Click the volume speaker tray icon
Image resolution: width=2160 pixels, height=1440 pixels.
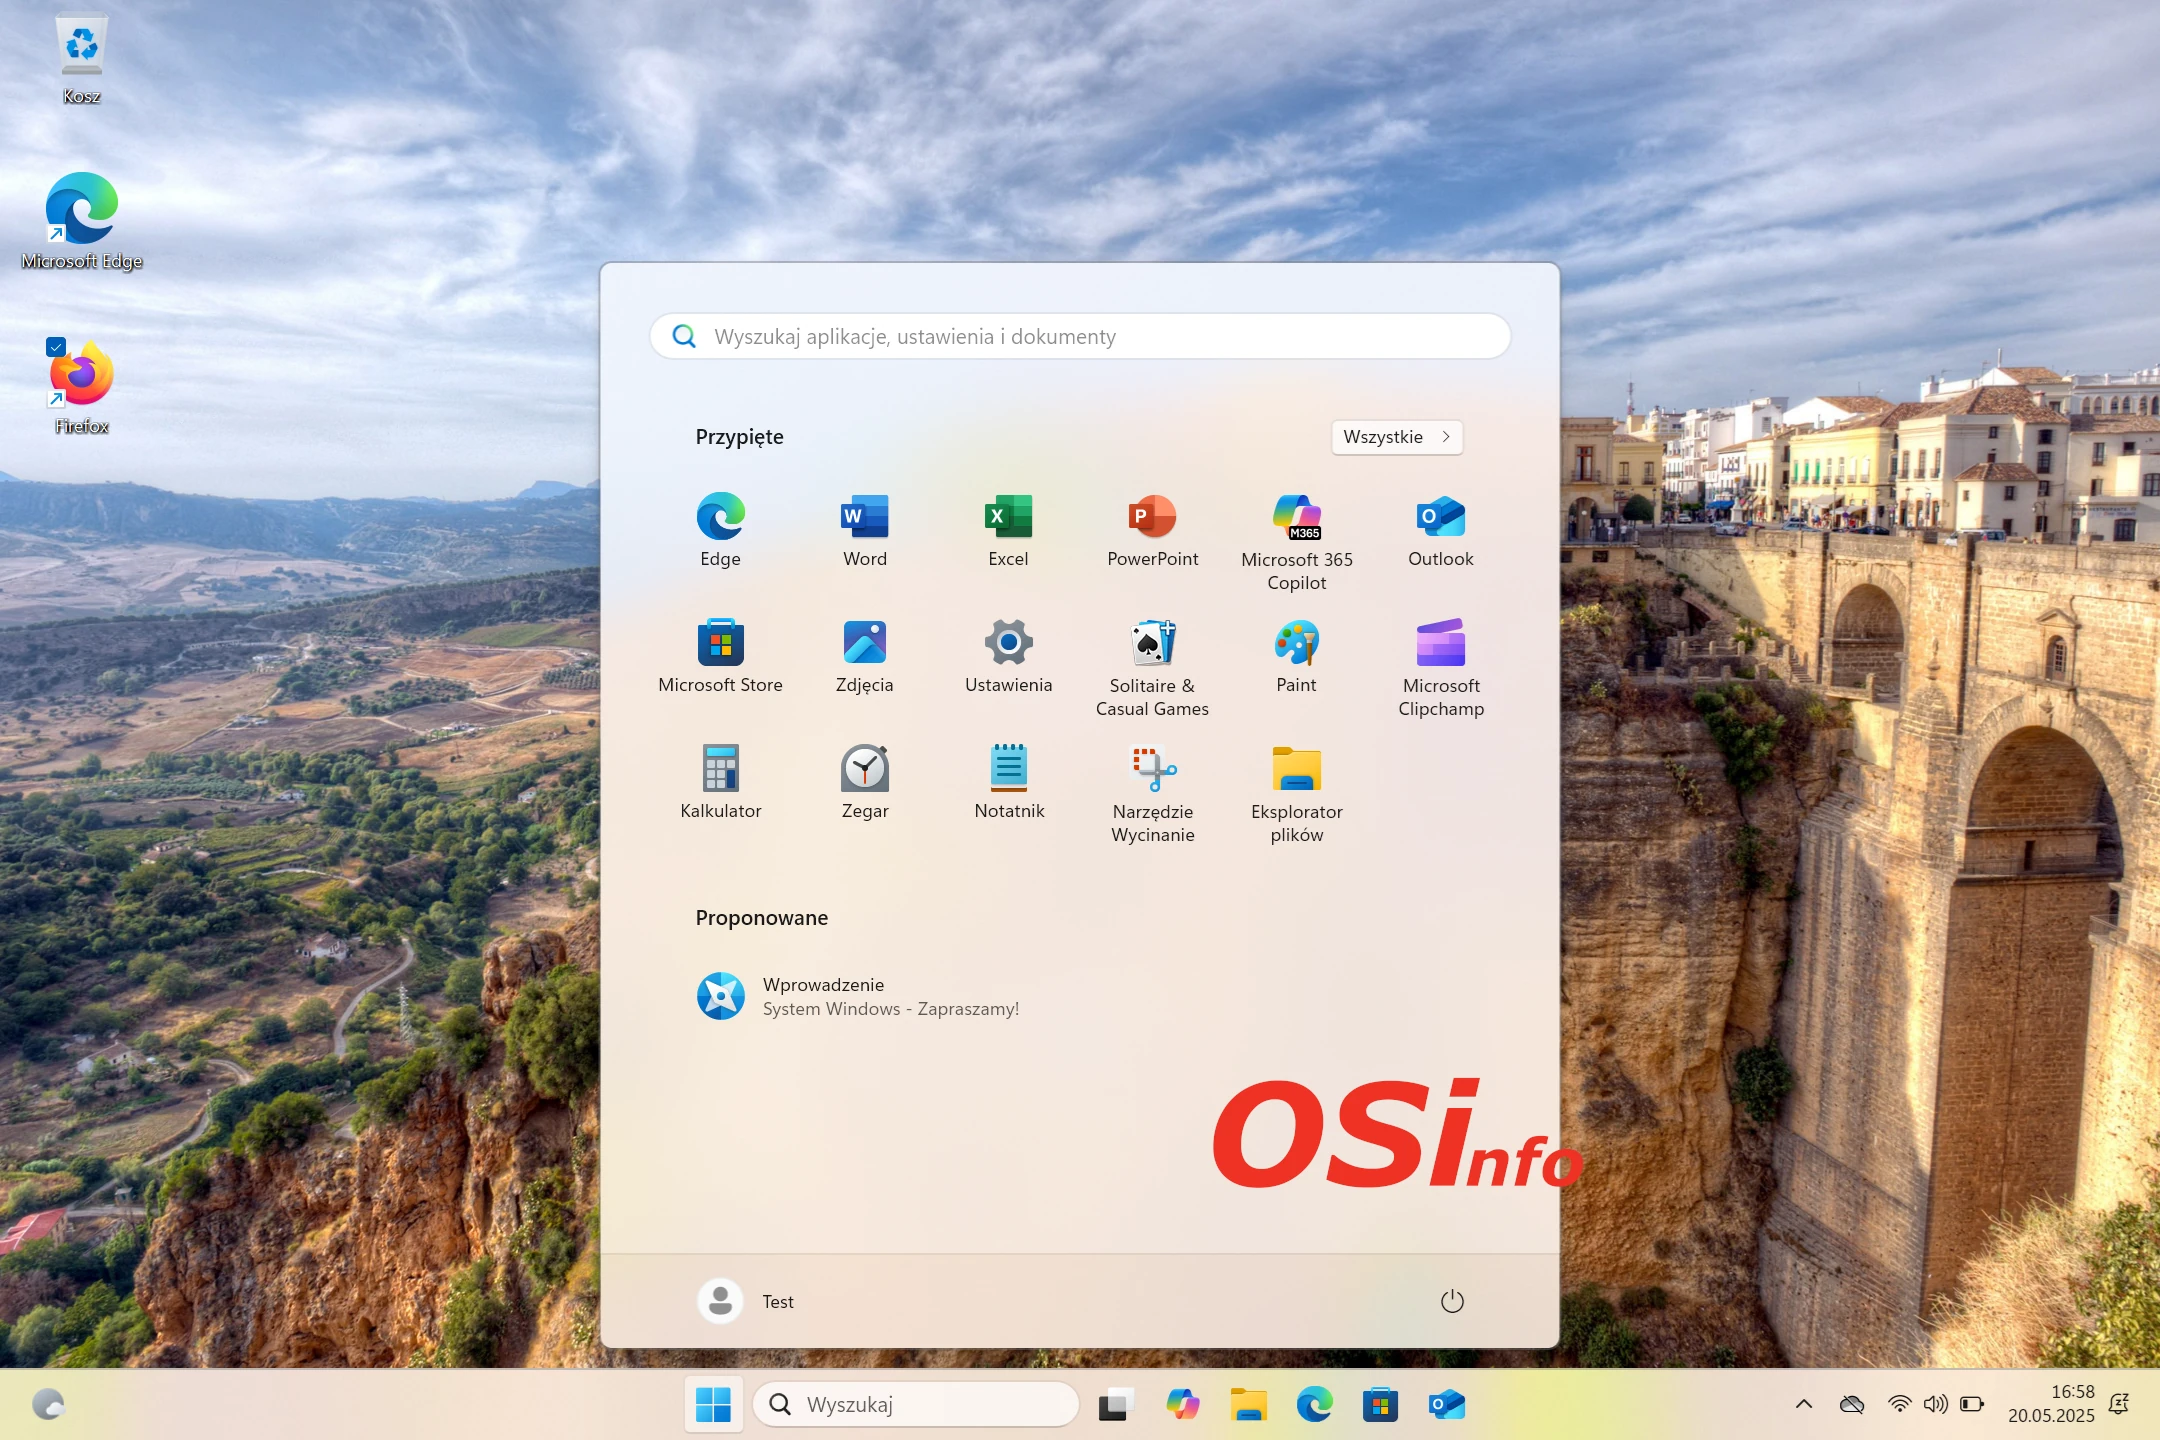[x=1935, y=1404]
